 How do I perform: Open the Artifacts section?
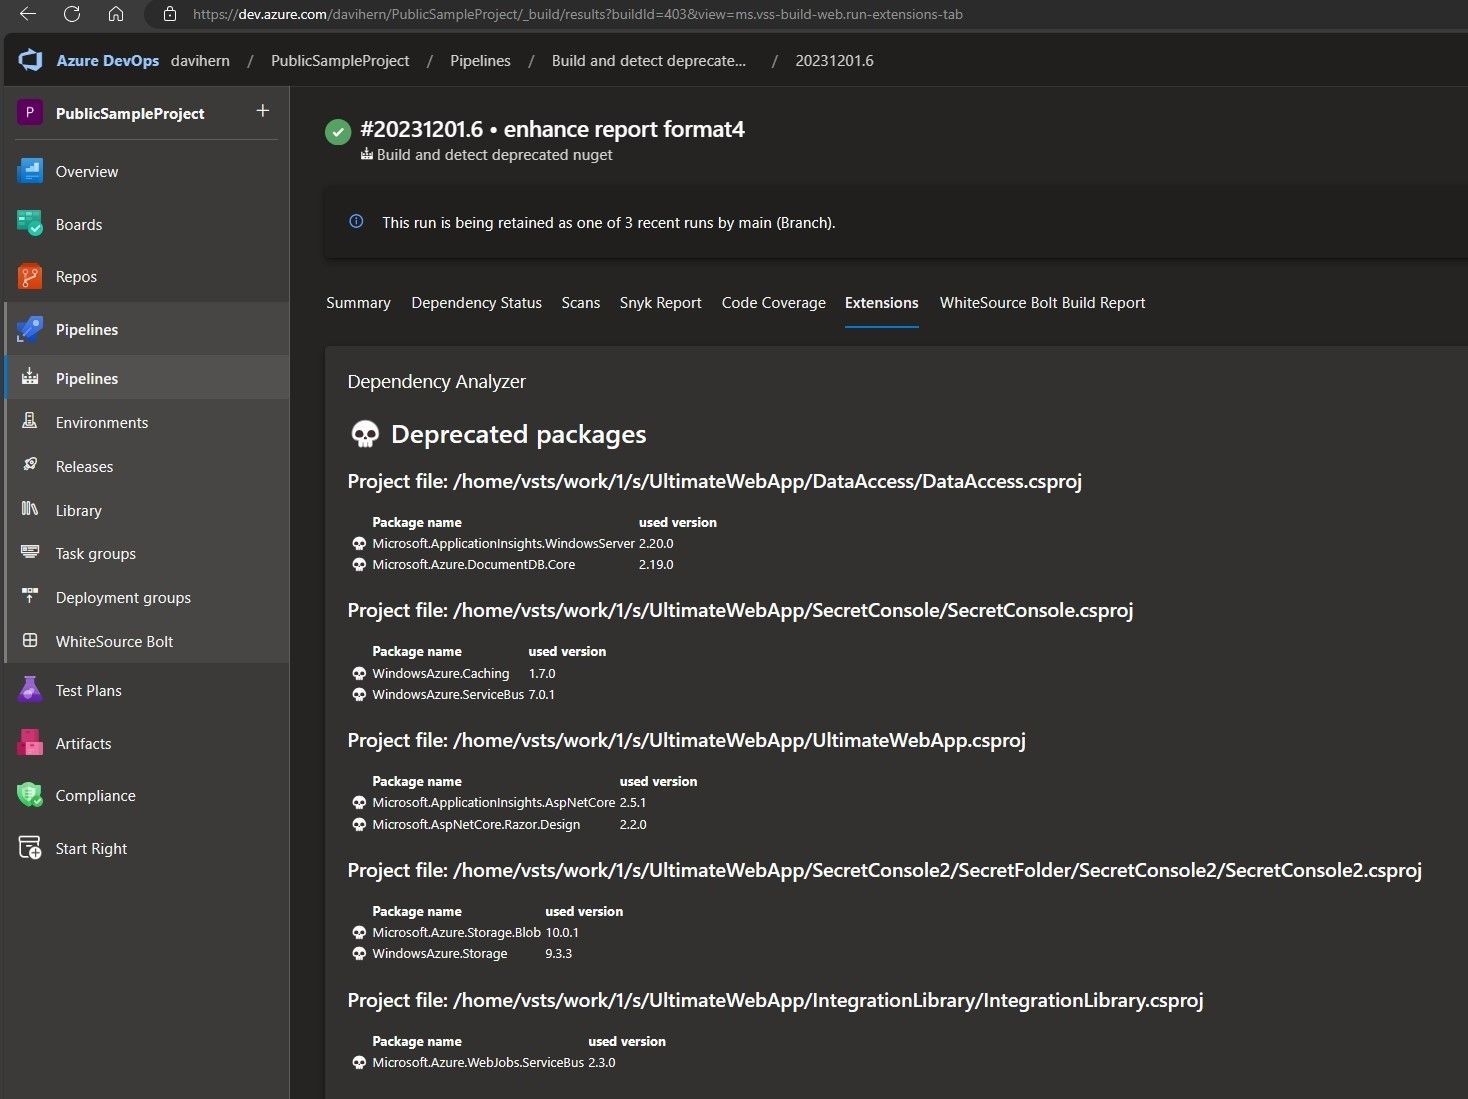[x=83, y=743]
